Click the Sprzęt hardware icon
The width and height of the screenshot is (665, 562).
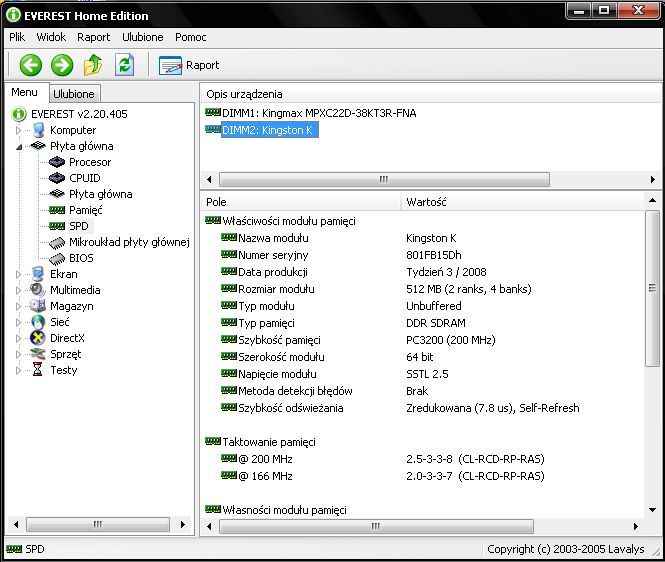click(38, 354)
